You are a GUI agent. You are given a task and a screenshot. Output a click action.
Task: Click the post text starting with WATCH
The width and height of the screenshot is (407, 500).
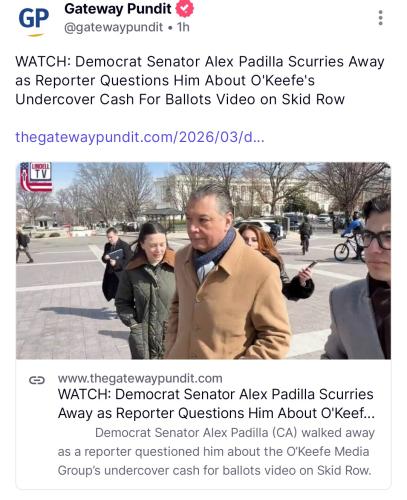(x=200, y=80)
